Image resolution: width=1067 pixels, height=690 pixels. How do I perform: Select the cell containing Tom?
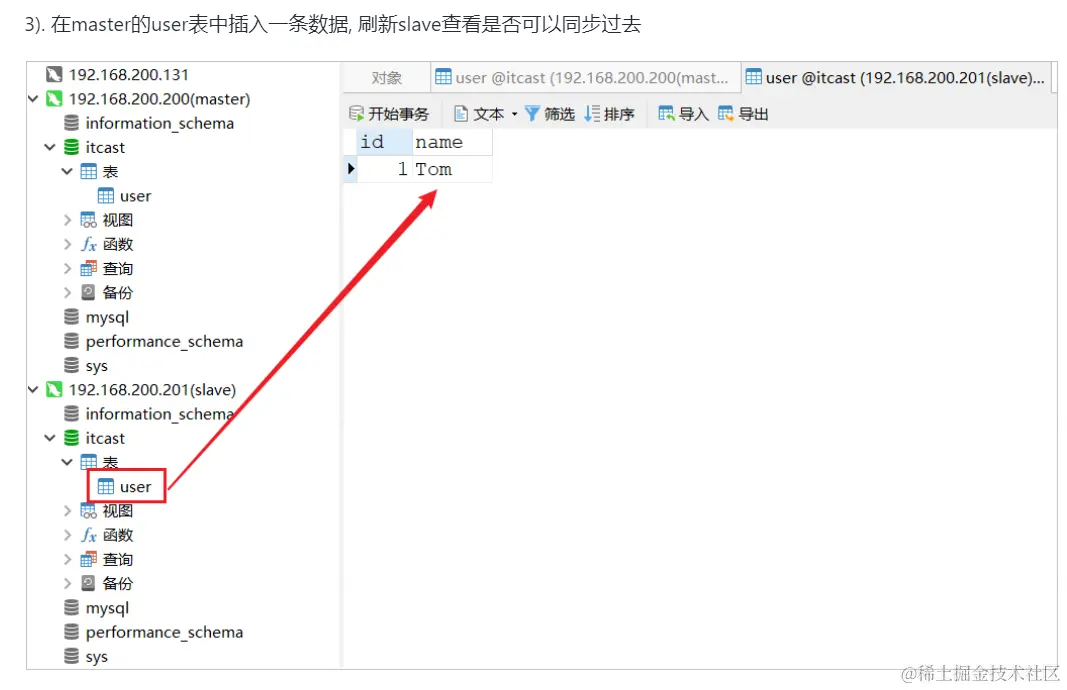tap(452, 169)
